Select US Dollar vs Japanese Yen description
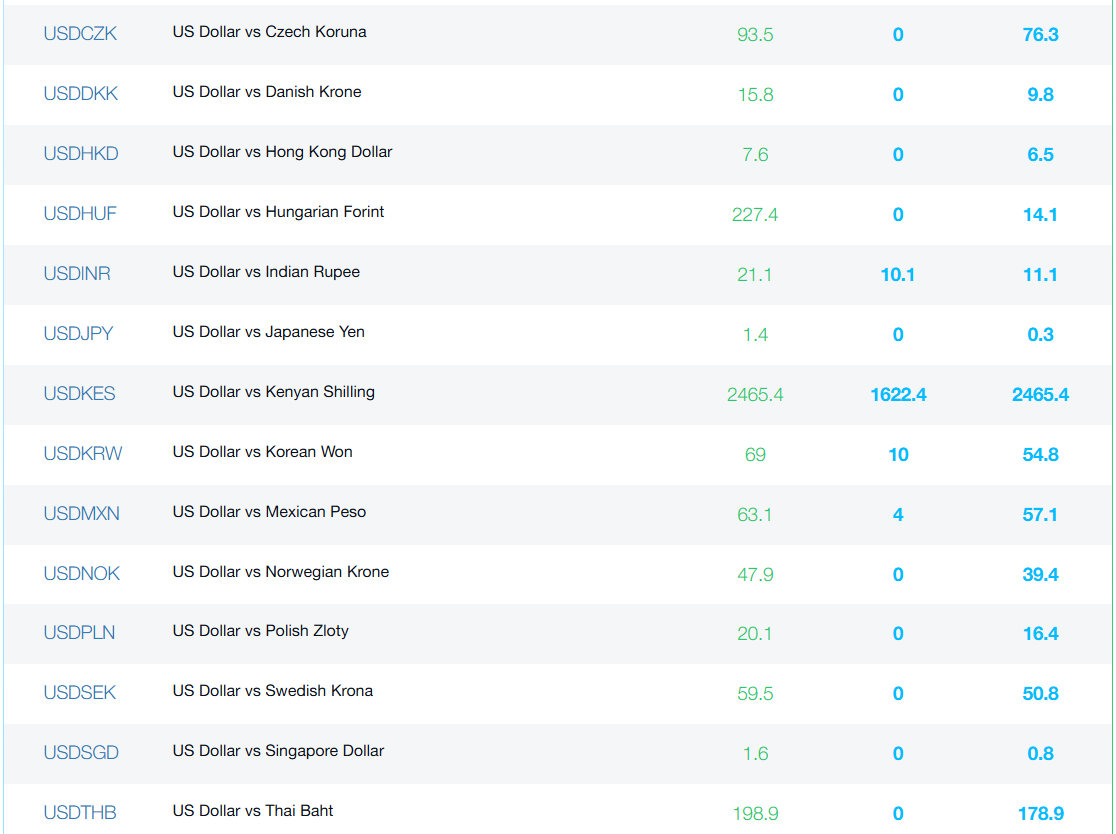 268,332
